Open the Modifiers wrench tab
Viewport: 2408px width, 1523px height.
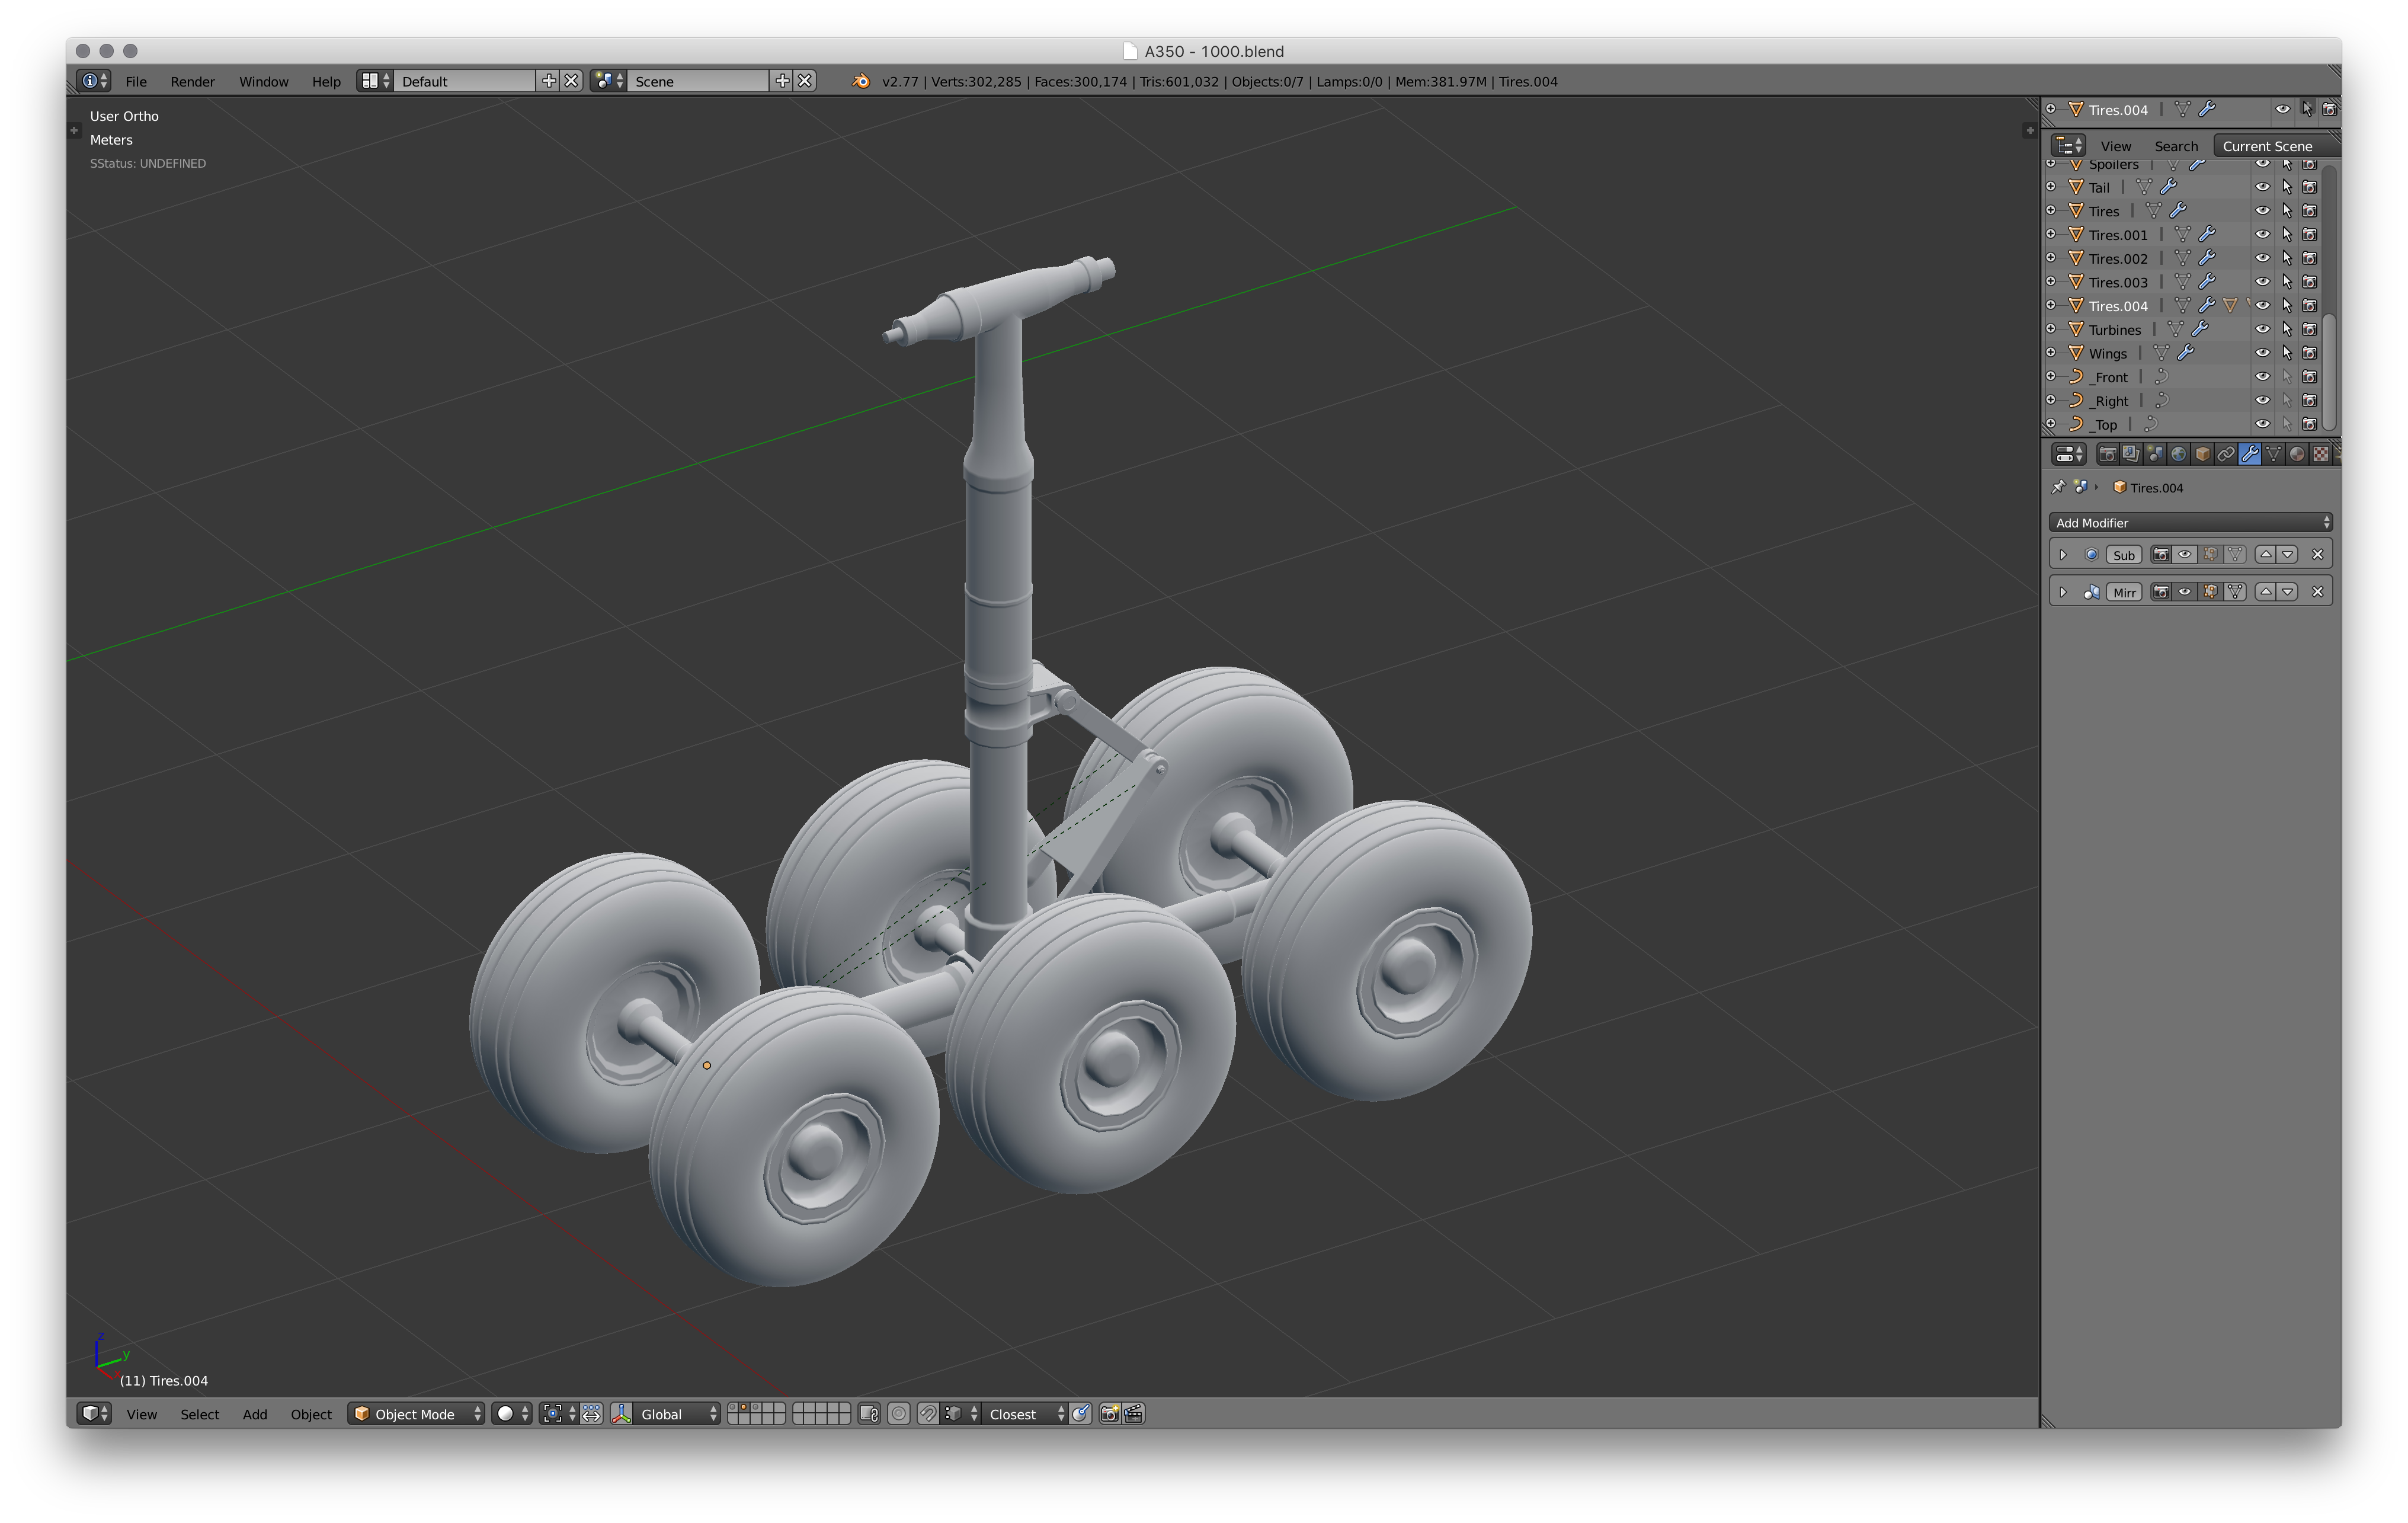(2250, 454)
